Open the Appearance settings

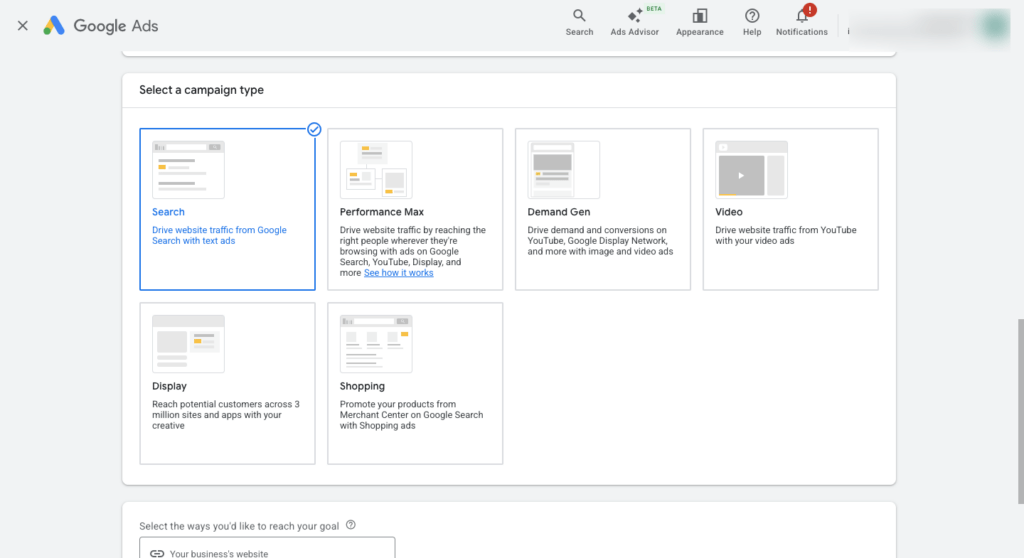point(699,22)
